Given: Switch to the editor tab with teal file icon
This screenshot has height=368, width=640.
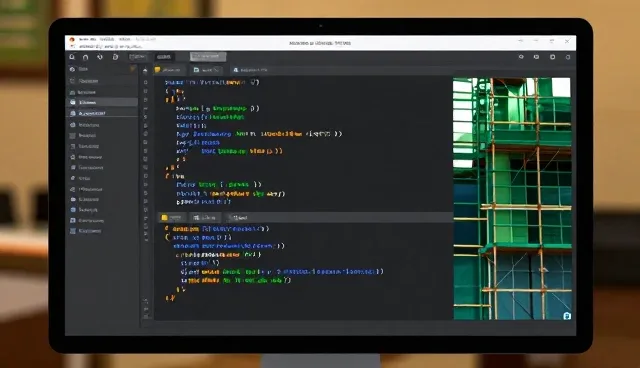Looking at the screenshot, I should 207,70.
